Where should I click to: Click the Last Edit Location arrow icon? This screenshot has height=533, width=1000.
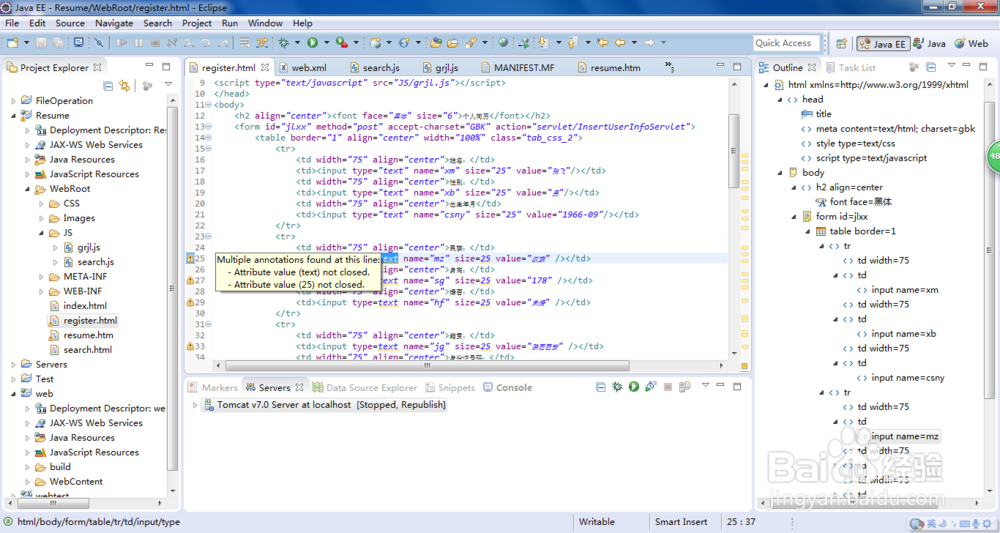click(x=603, y=43)
